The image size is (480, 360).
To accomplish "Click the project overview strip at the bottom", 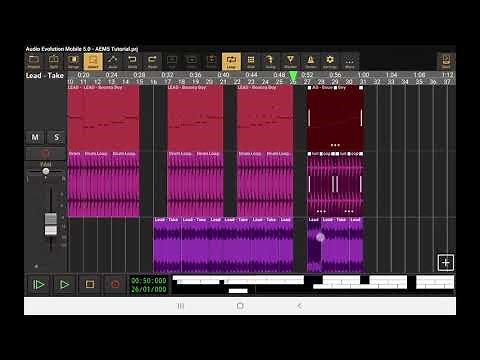I will [313, 284].
